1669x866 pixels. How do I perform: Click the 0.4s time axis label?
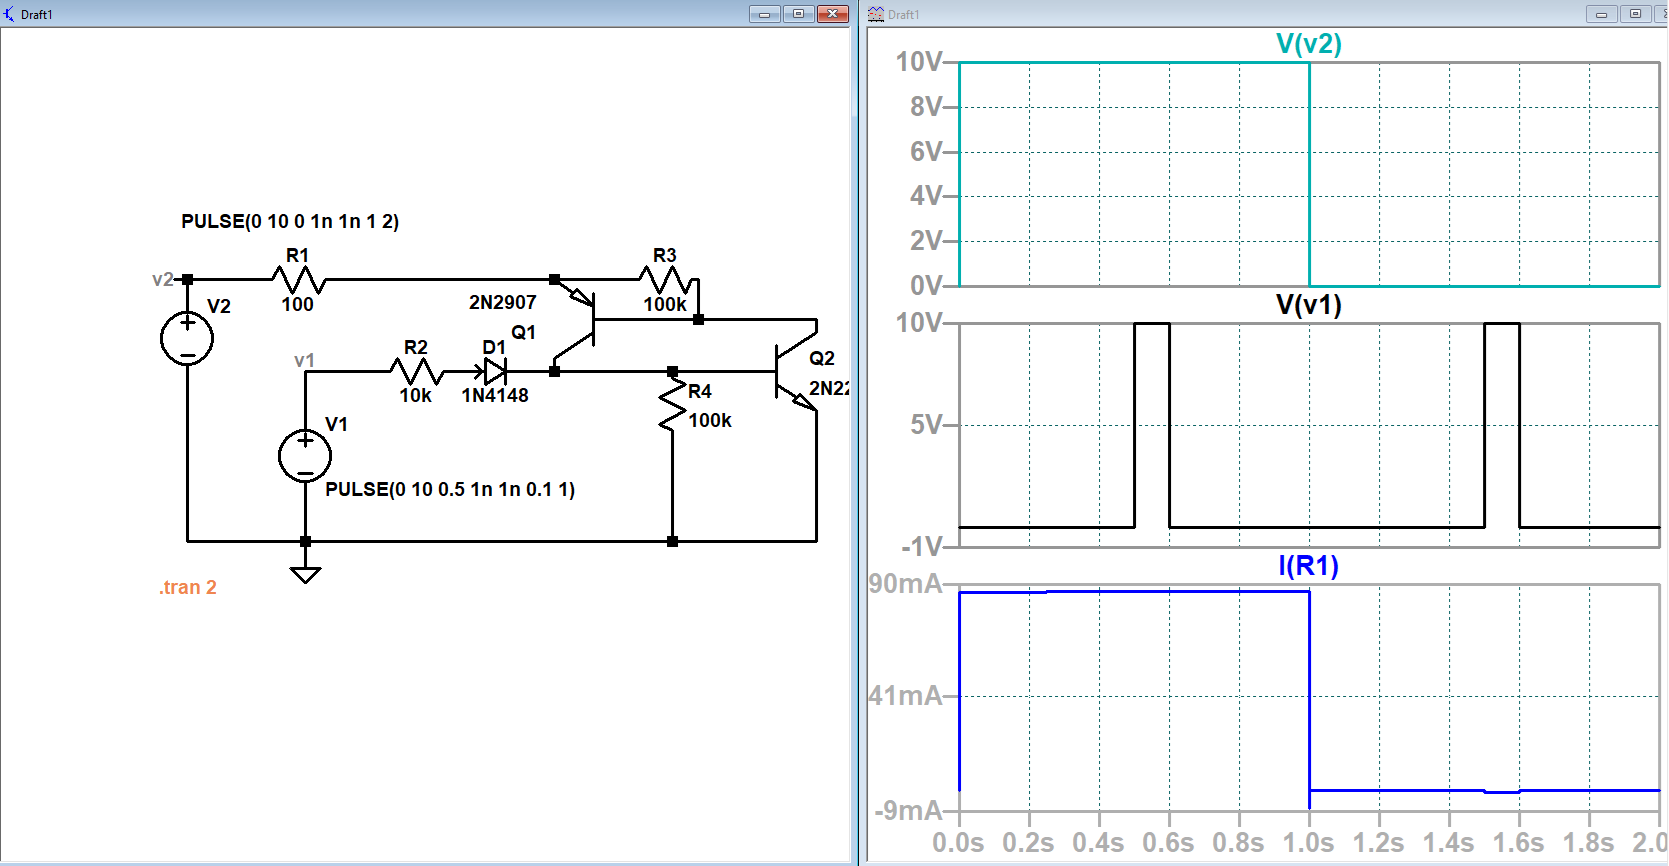point(1099,843)
